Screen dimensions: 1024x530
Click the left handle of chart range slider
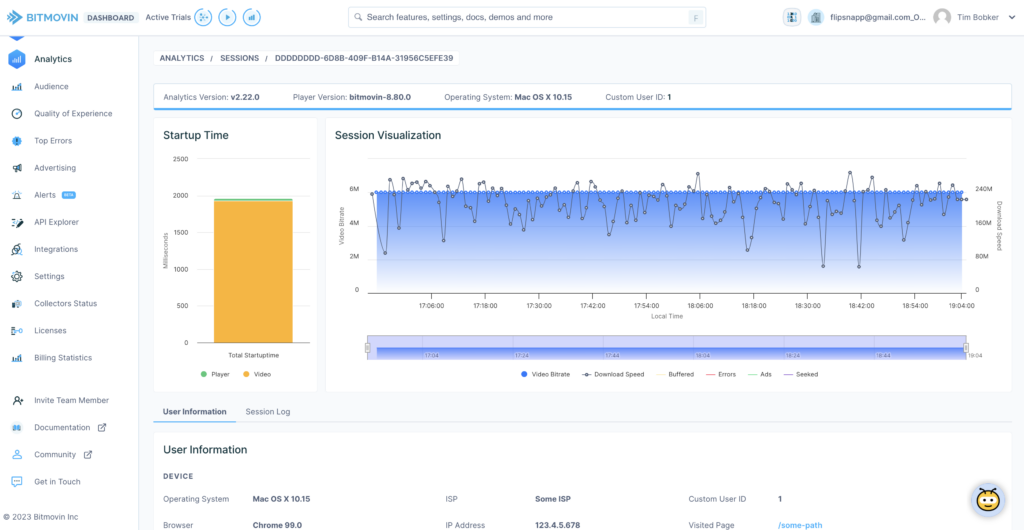coord(368,349)
